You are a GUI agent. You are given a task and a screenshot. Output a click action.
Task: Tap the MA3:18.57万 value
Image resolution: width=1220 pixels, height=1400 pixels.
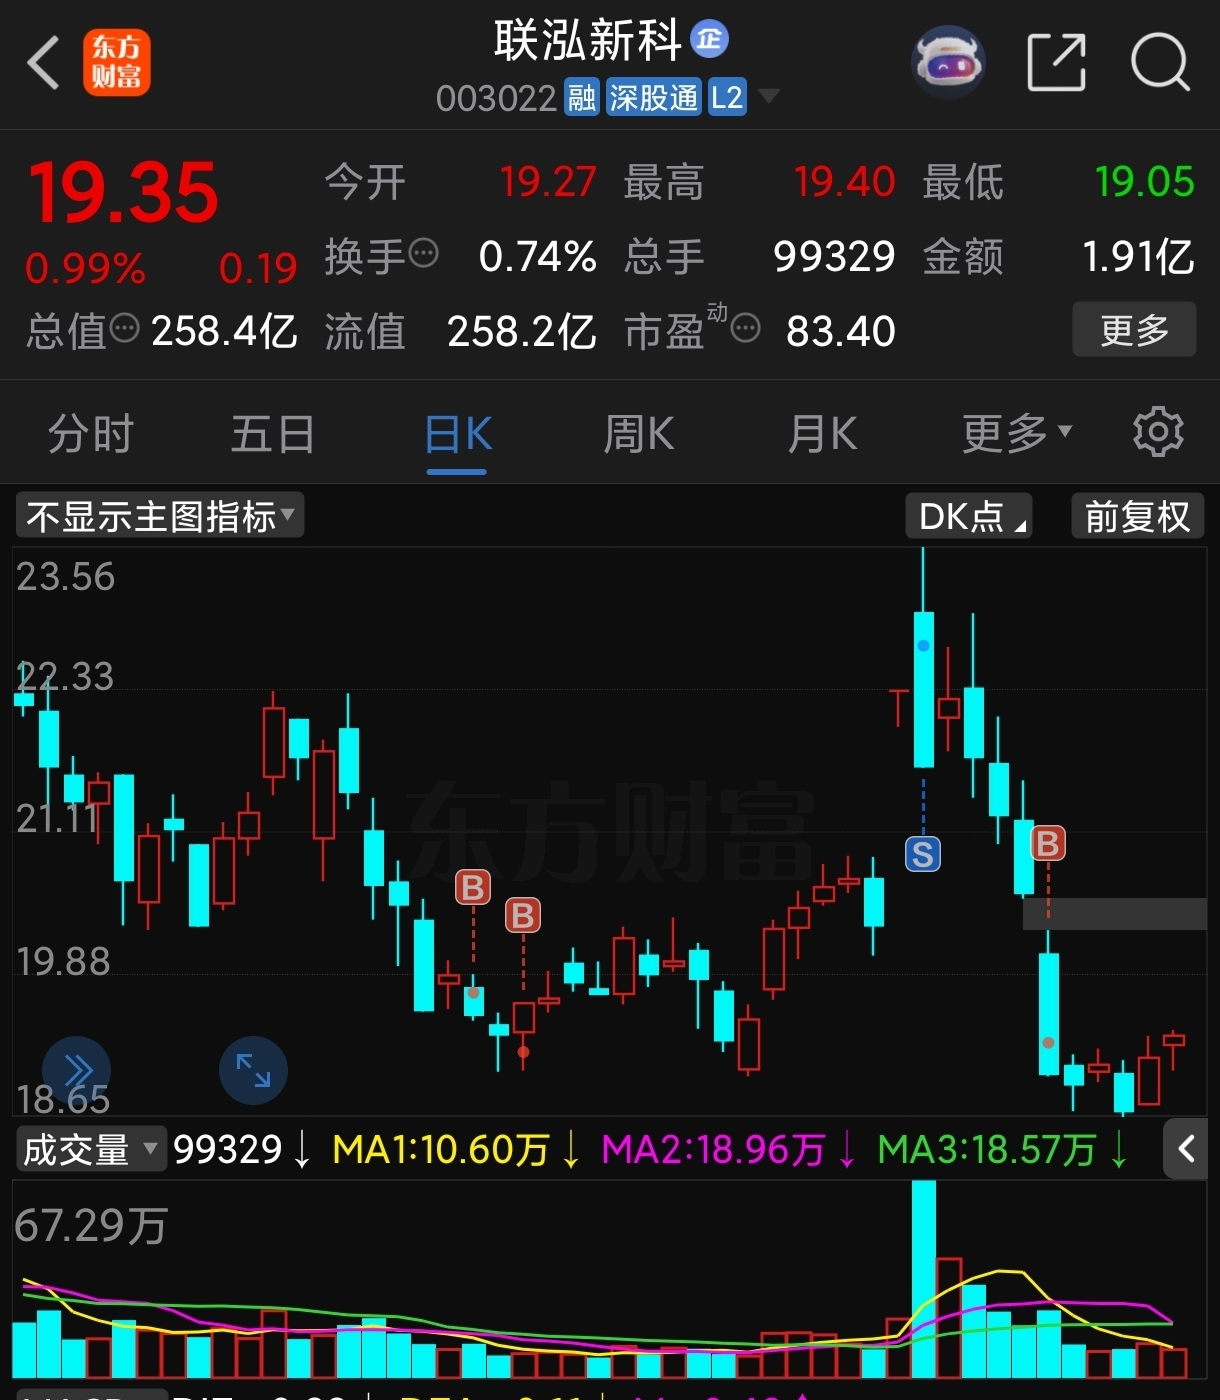point(987,1149)
